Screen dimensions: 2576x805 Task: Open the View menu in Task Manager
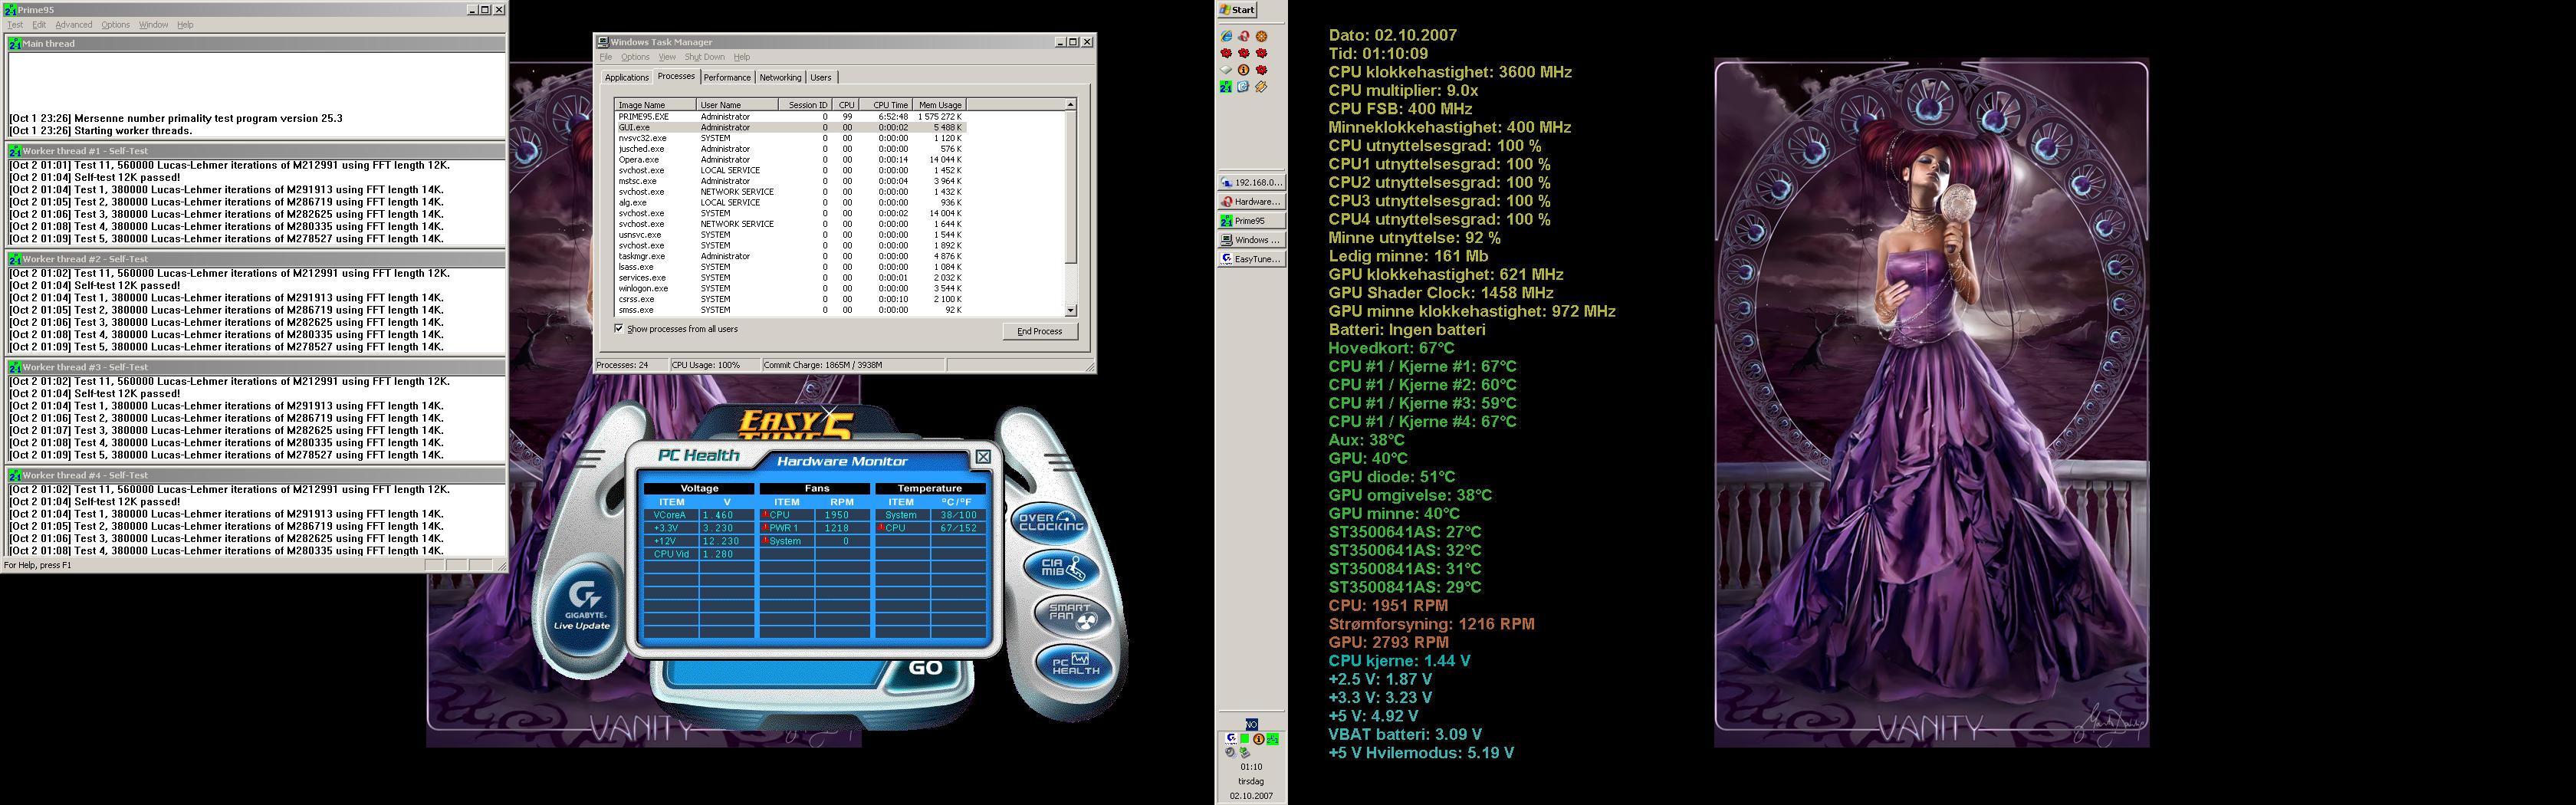(x=667, y=57)
